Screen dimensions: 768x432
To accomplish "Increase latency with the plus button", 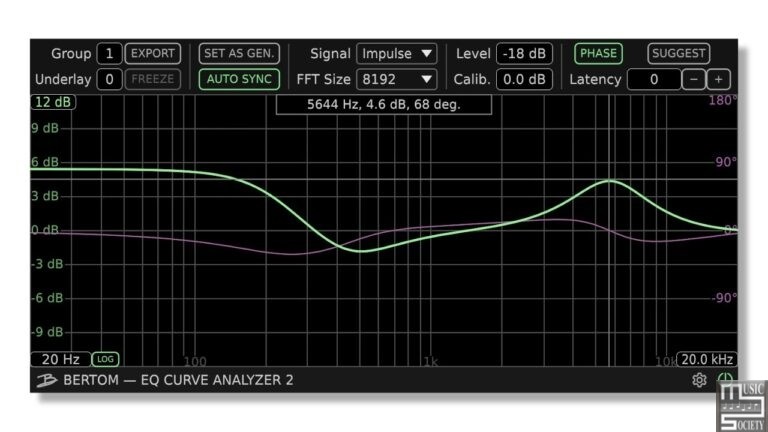I will (719, 79).
